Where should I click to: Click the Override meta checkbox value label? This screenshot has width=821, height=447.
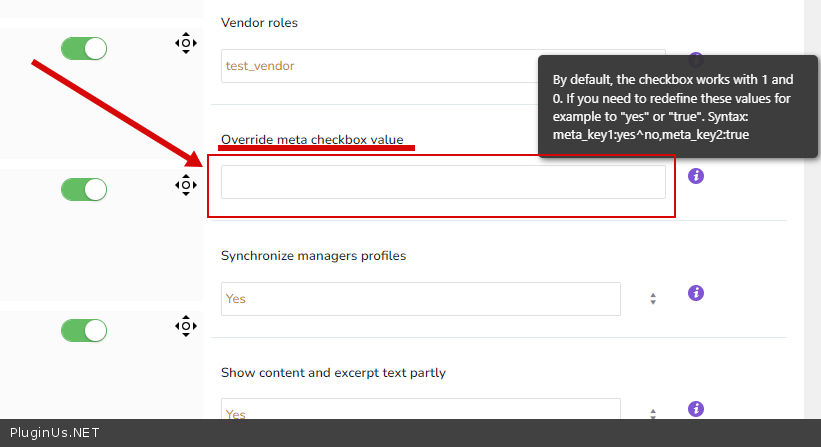(x=312, y=139)
